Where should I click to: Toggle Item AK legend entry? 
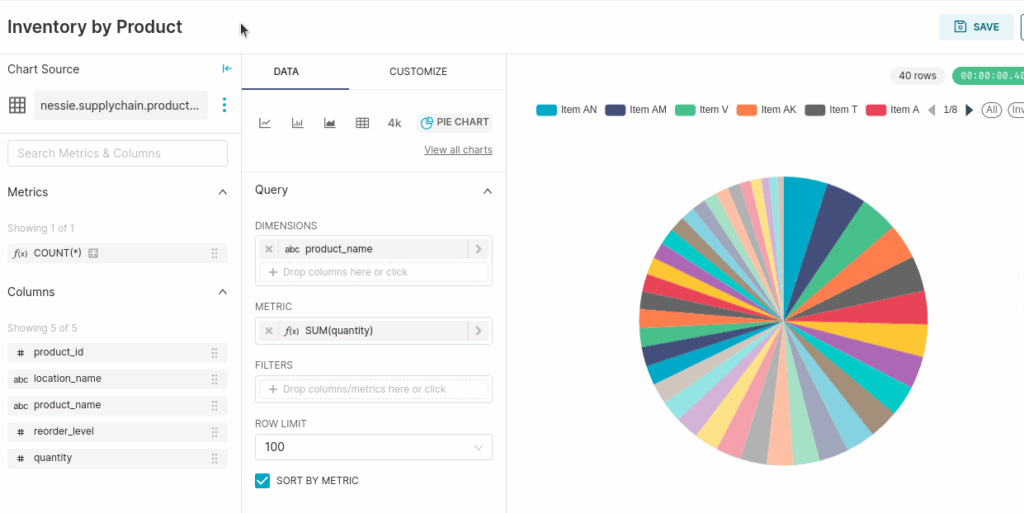pyautogui.click(x=767, y=110)
